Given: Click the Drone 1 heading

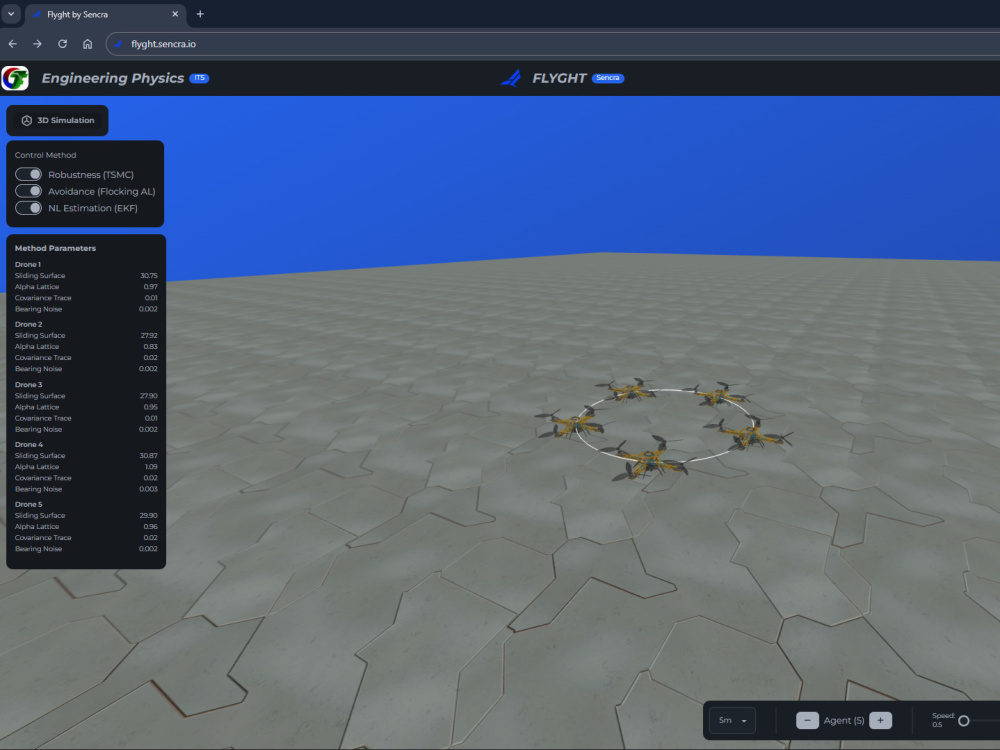Looking at the screenshot, I should click(27, 264).
